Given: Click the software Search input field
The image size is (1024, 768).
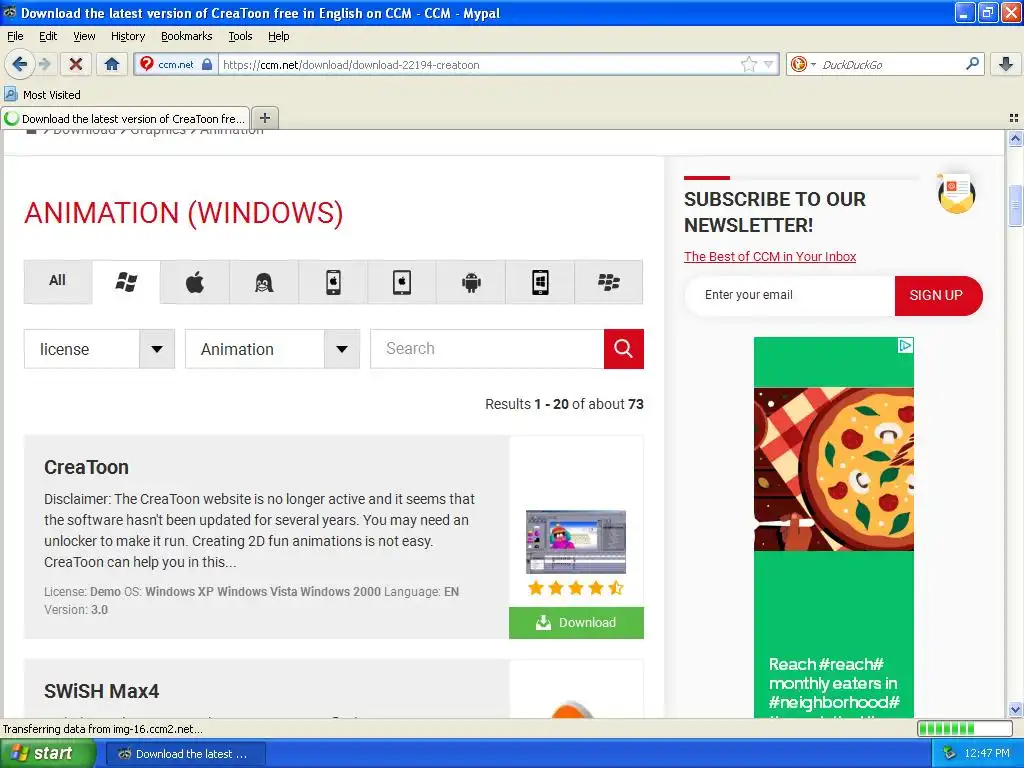Looking at the screenshot, I should (487, 349).
